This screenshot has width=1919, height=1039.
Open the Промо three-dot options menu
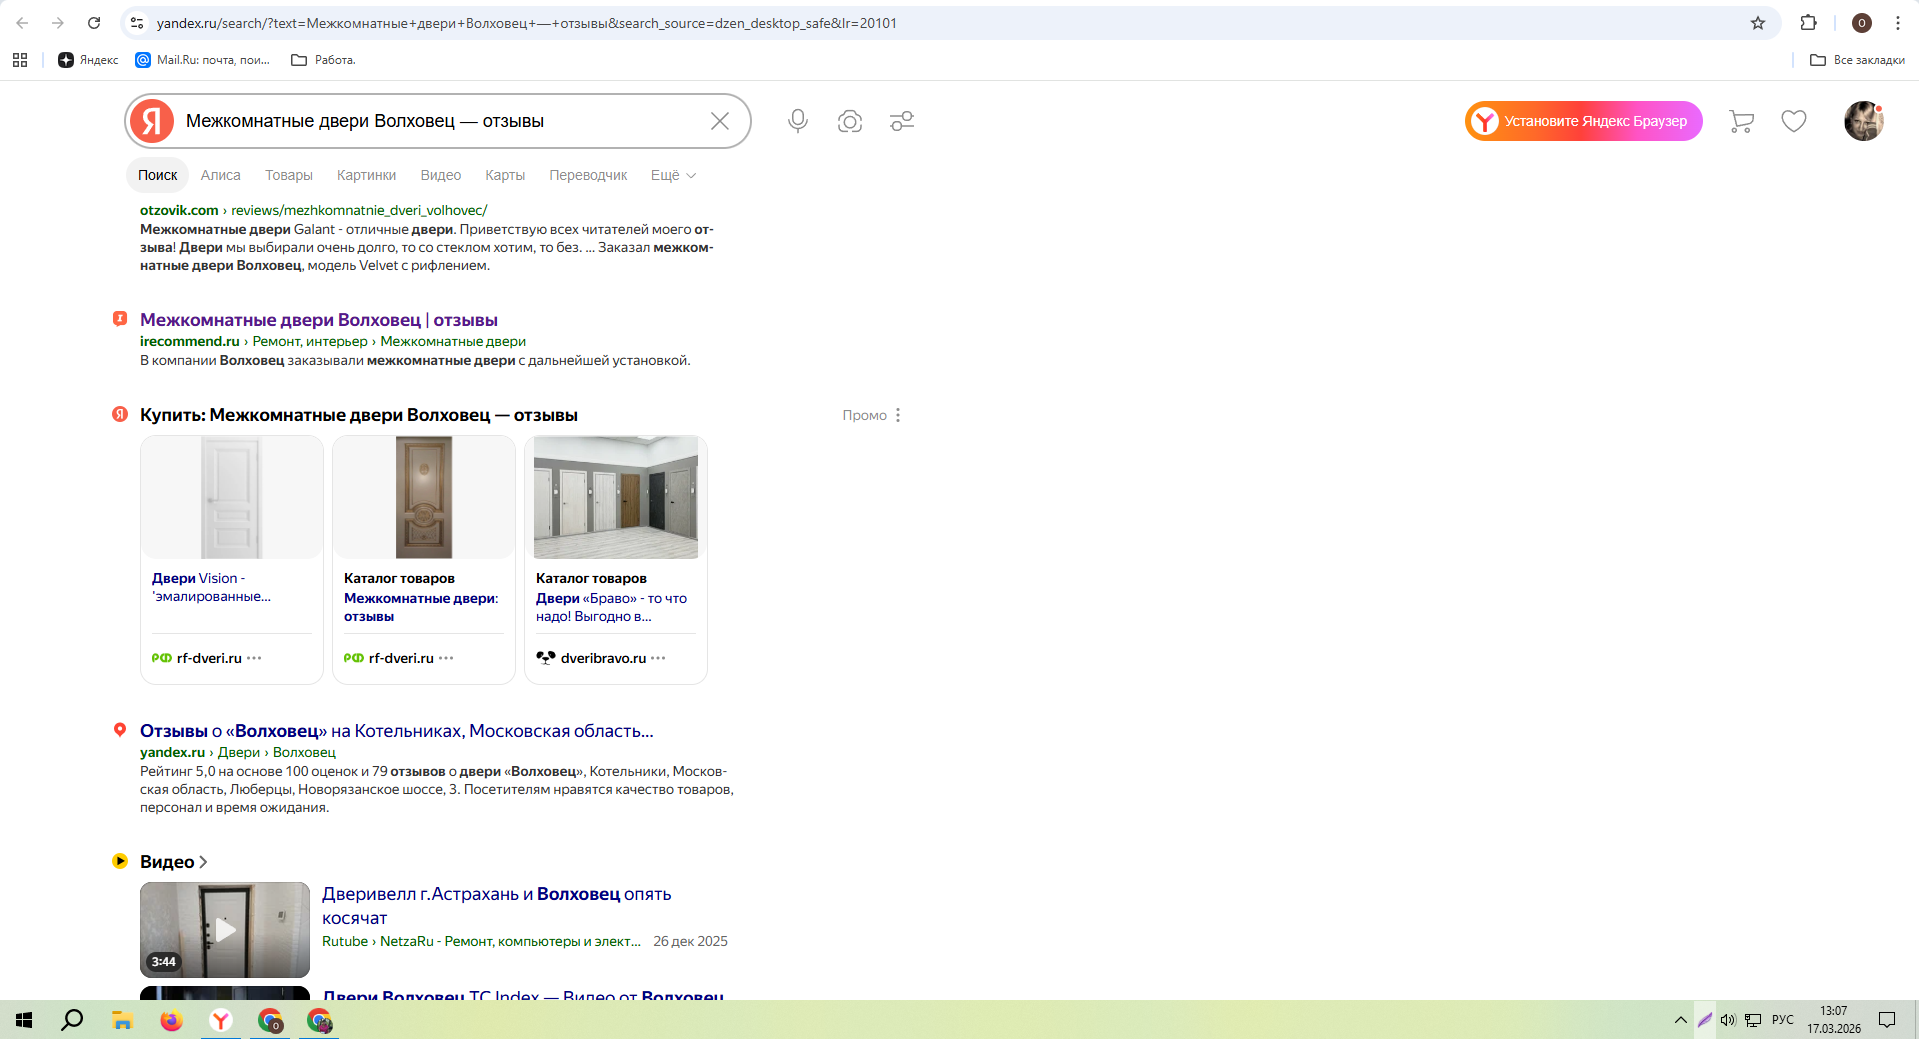[898, 415]
